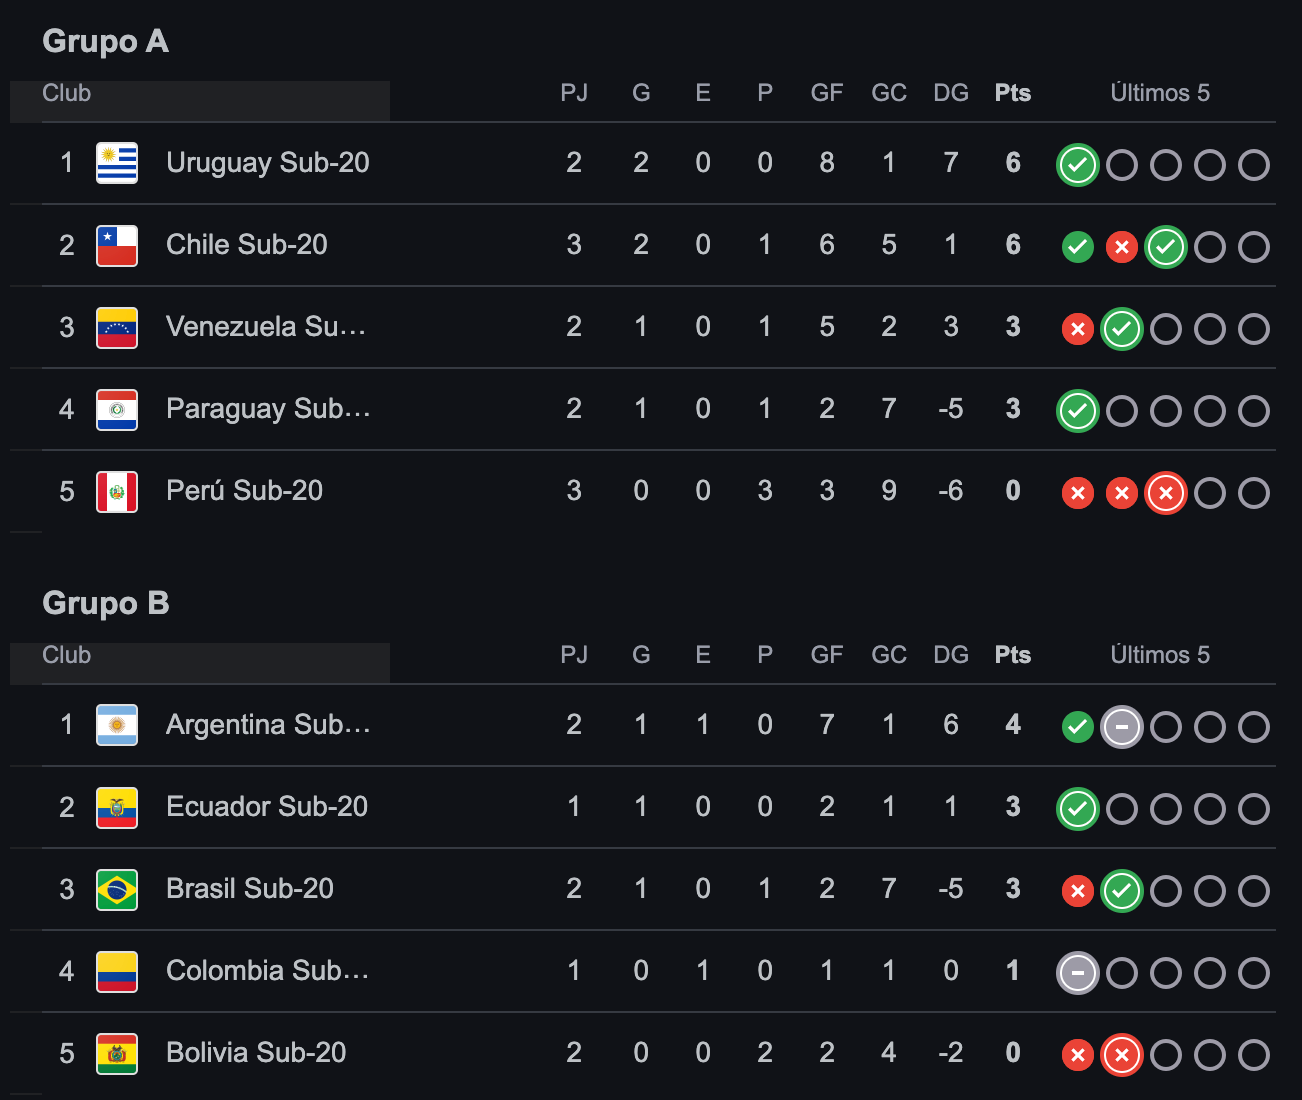Click the Uruguay flag icon
This screenshot has height=1100, width=1302.
click(x=117, y=163)
